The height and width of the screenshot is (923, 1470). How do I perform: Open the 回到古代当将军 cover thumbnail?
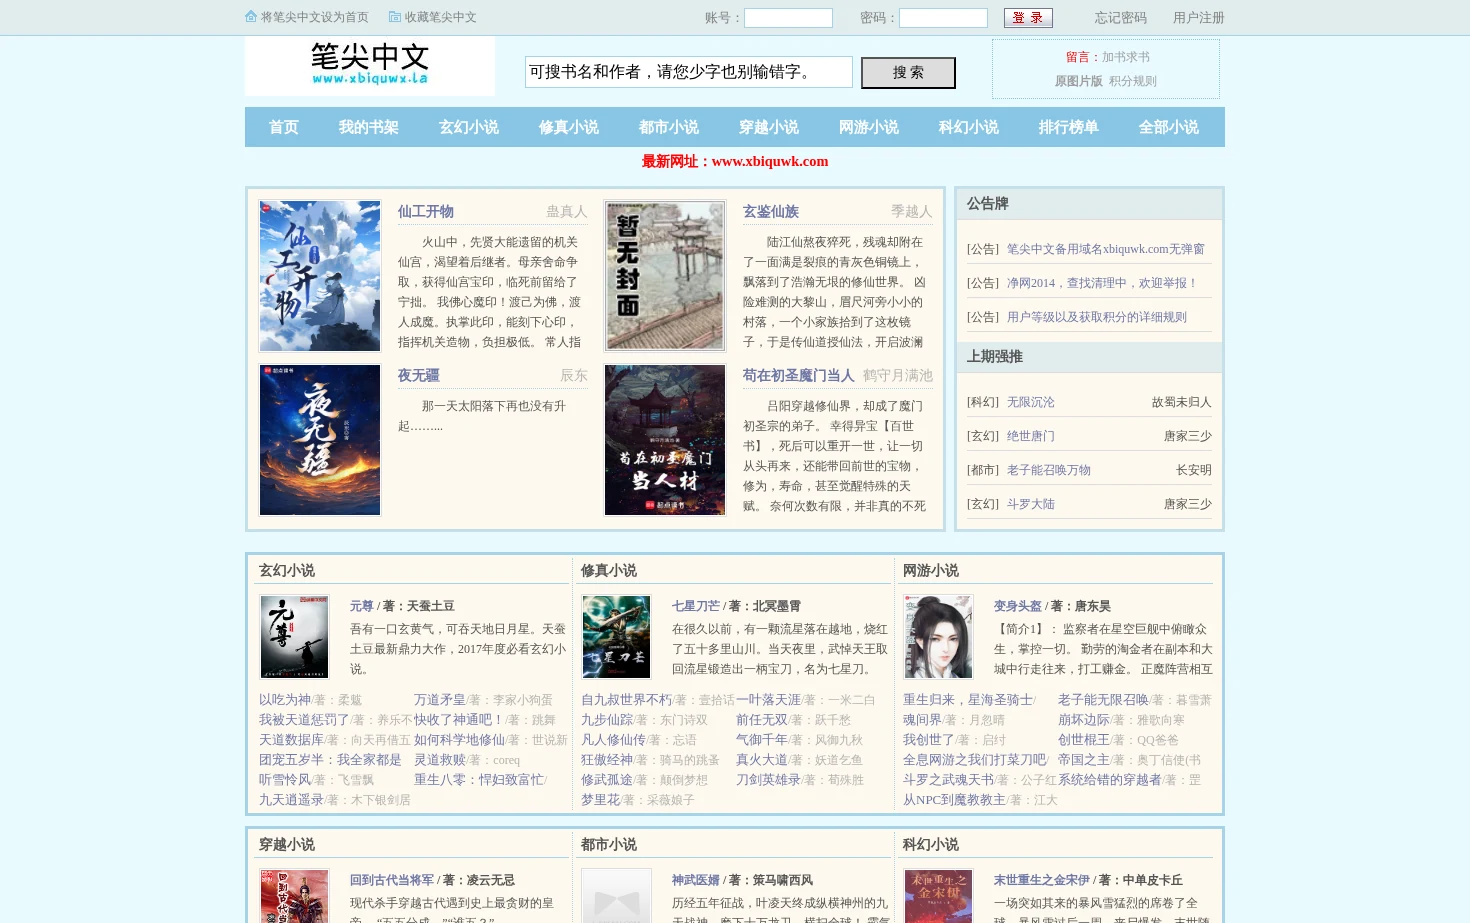[294, 896]
